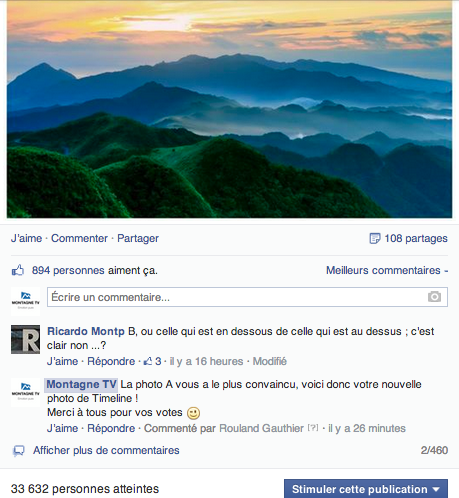Click the [?] help marker after Rouland Gauthier
459x498 pixels.
tap(313, 427)
